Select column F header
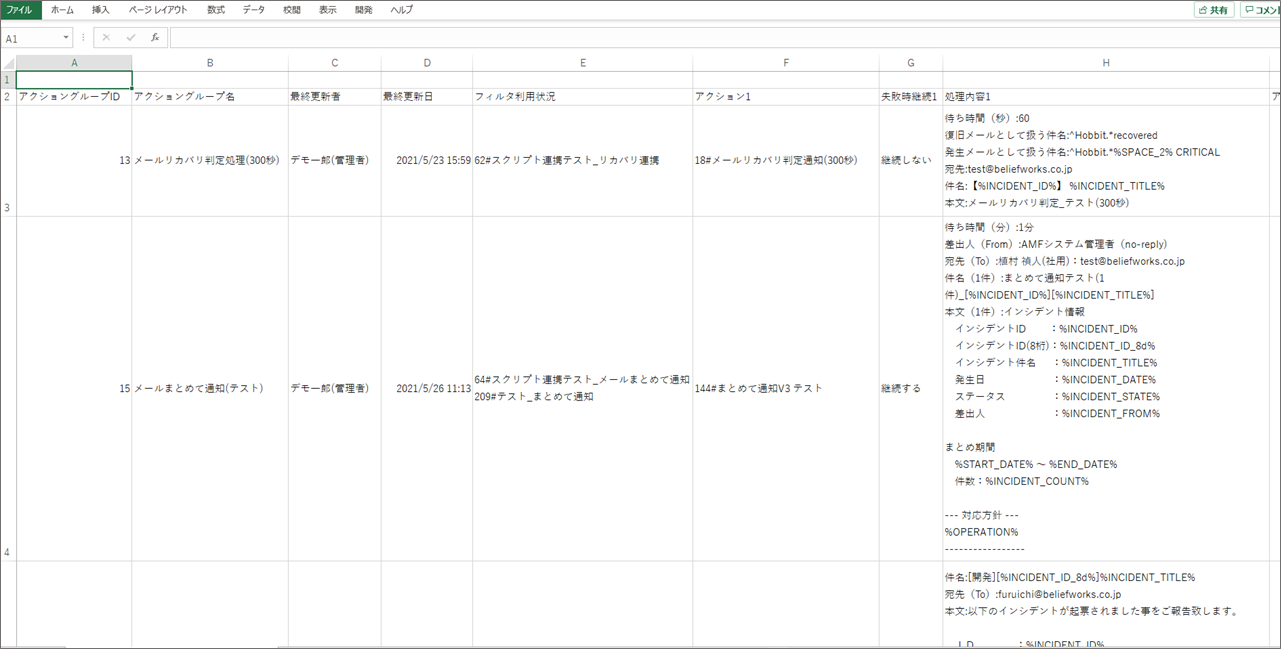Viewport: 1283px width, 649px height. 785,63
